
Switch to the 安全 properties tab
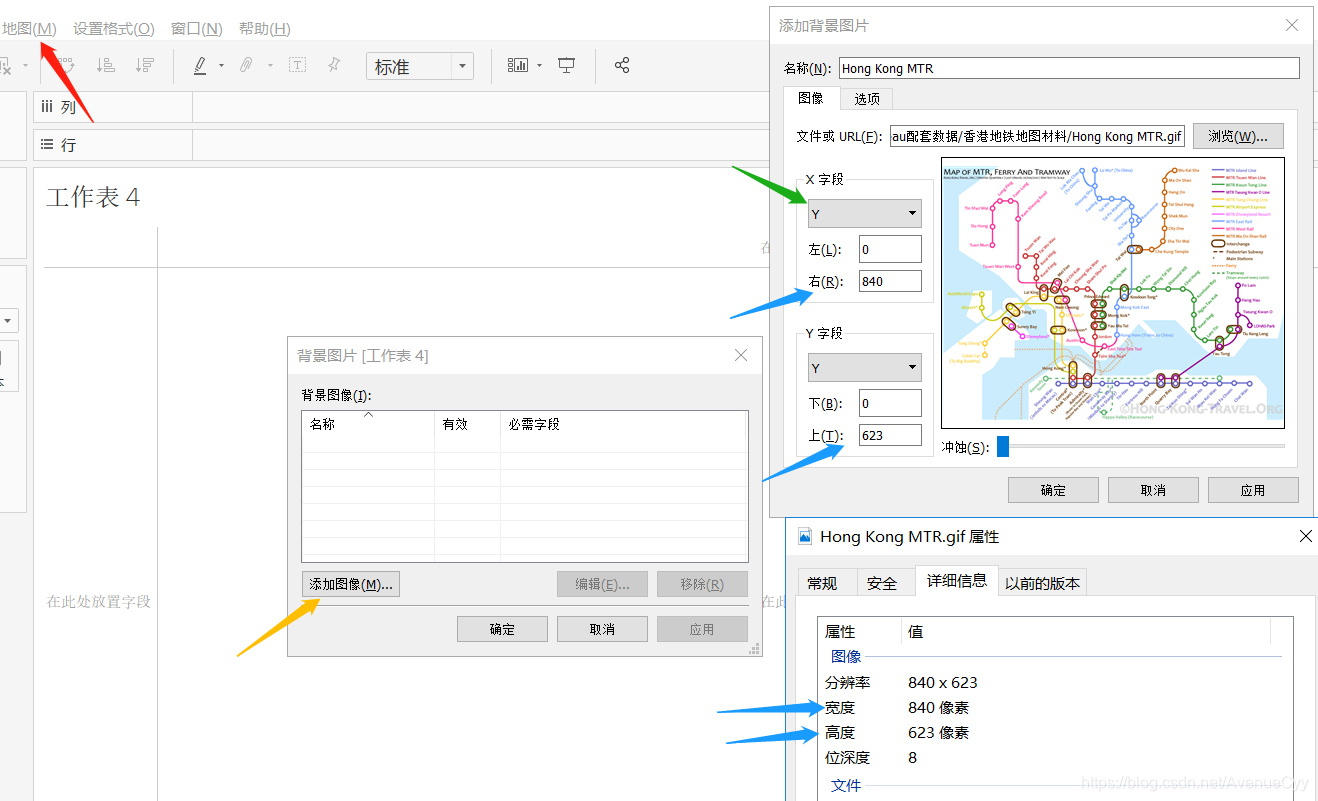[x=882, y=583]
